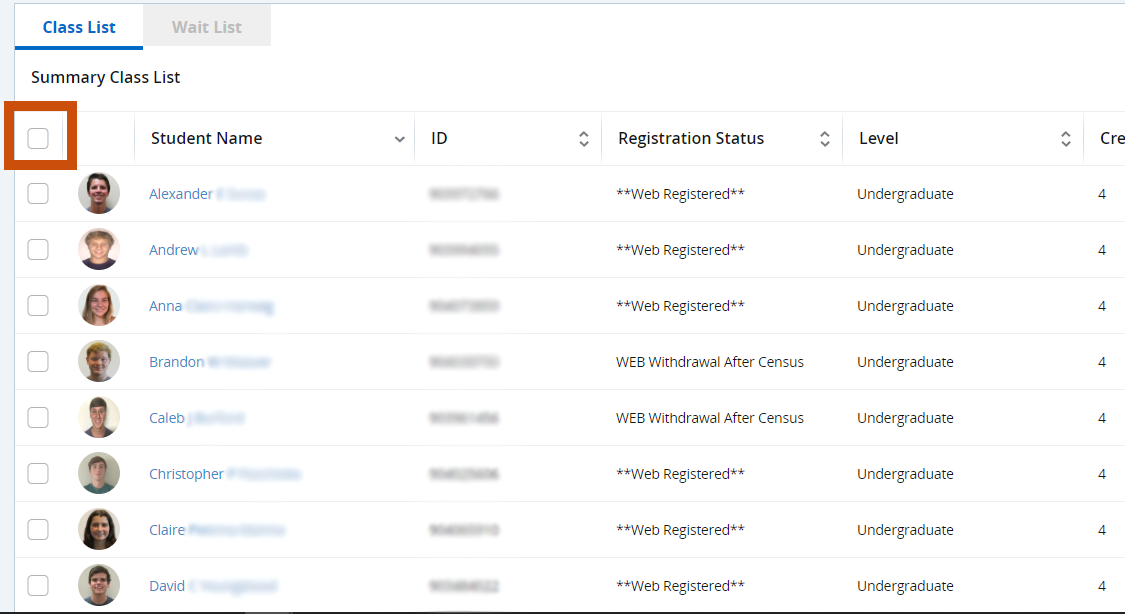Toggle sort on Registration Status column
The width and height of the screenshot is (1125, 614).
point(825,139)
